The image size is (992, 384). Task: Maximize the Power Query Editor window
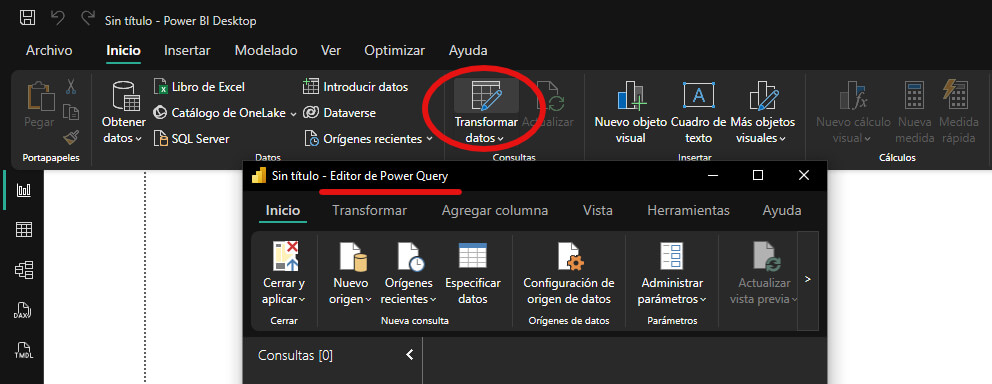(x=758, y=175)
